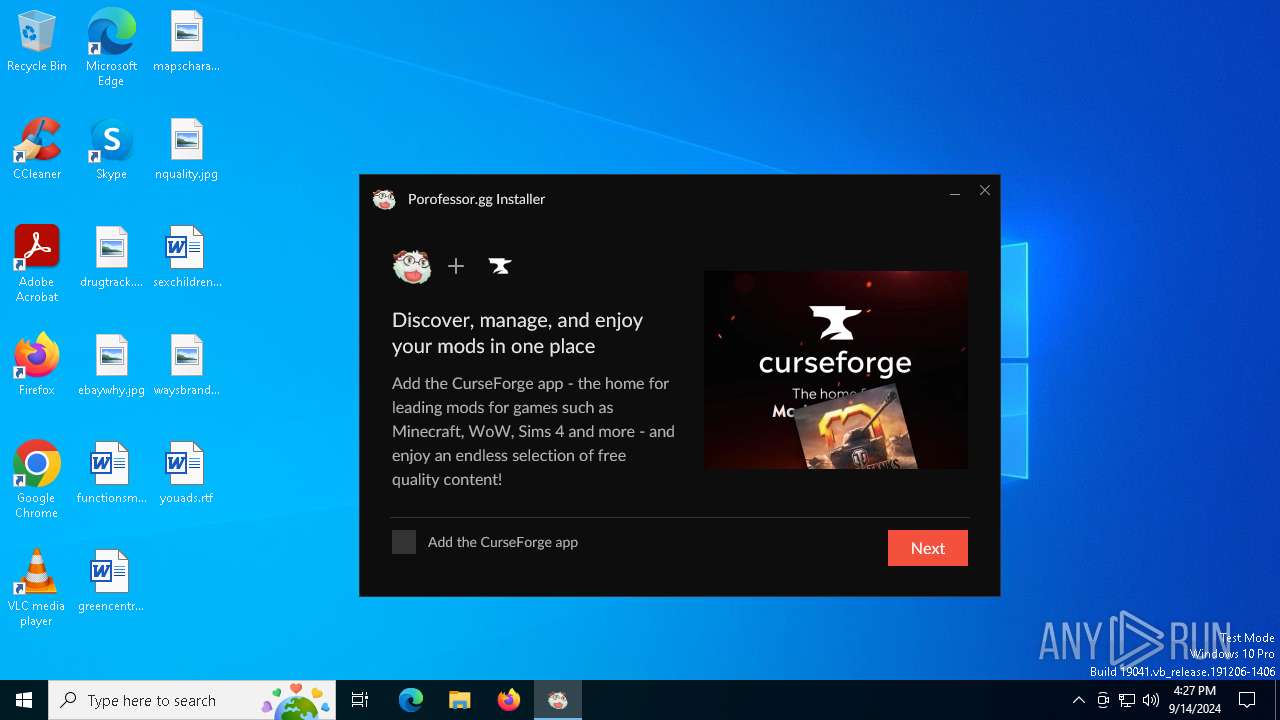Viewport: 1280px width, 720px height.
Task: Select the Adobe Acrobat desktop shortcut
Action: point(37,264)
